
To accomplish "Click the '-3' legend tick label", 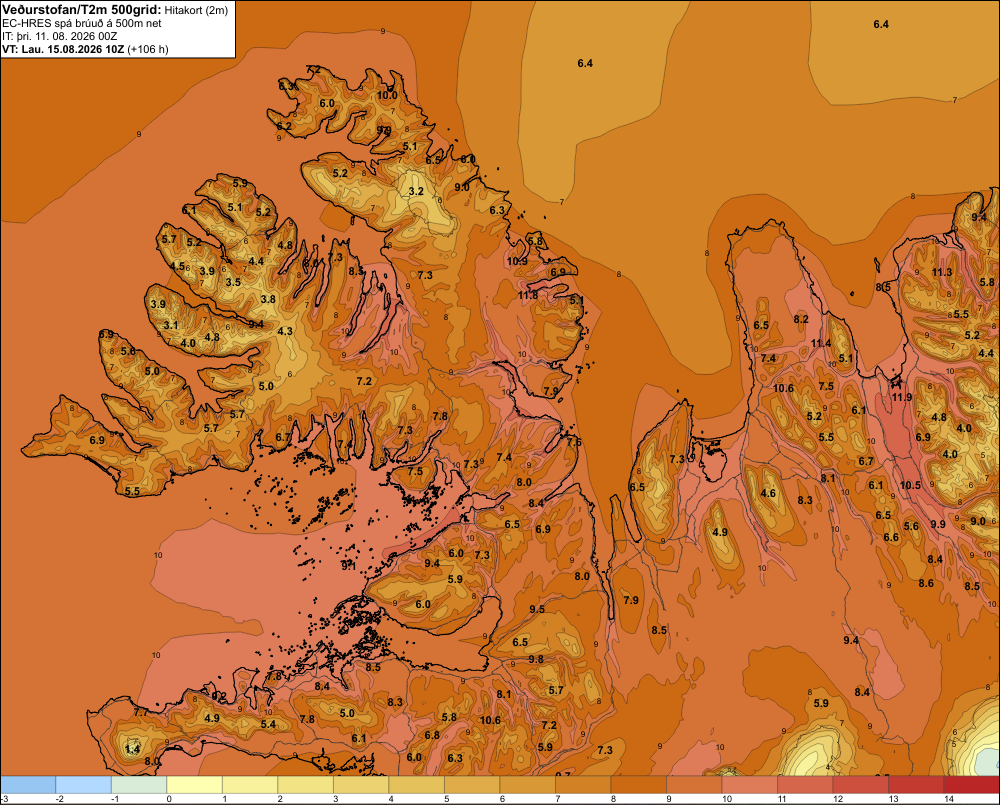I will coord(4,799).
